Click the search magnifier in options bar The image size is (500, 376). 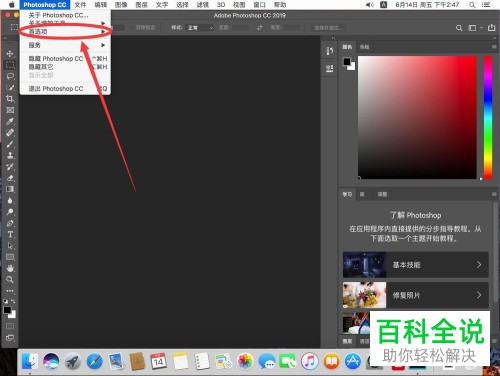[x=459, y=28]
